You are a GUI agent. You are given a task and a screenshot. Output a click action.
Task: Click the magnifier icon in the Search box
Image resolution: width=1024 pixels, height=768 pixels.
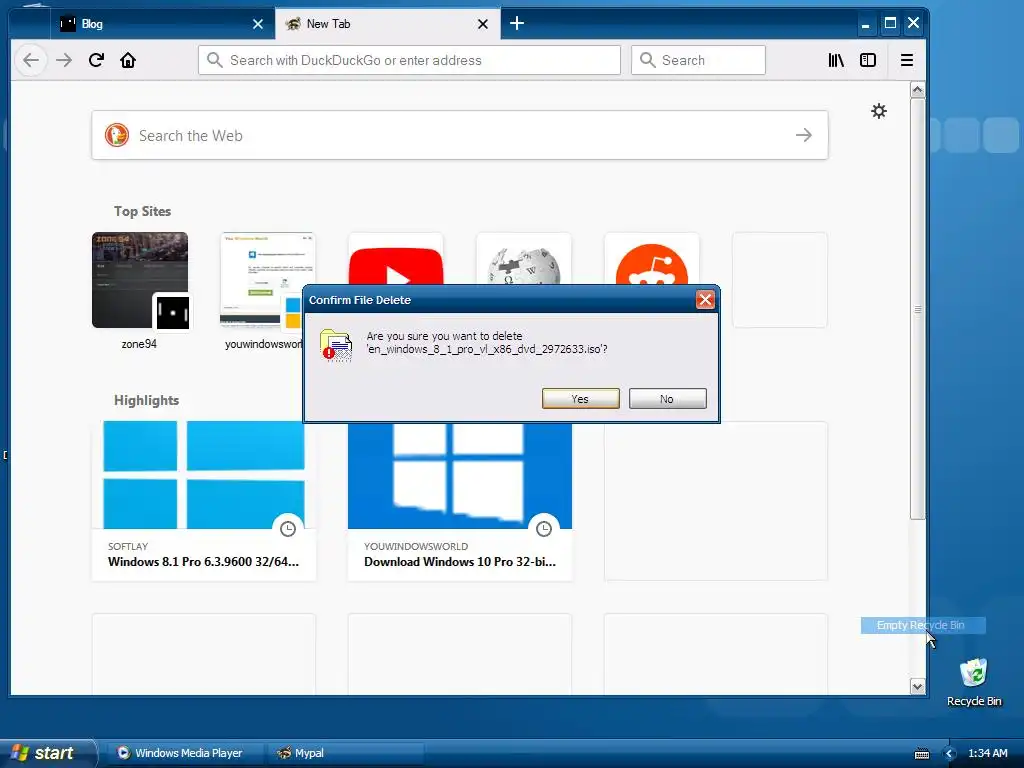(647, 60)
